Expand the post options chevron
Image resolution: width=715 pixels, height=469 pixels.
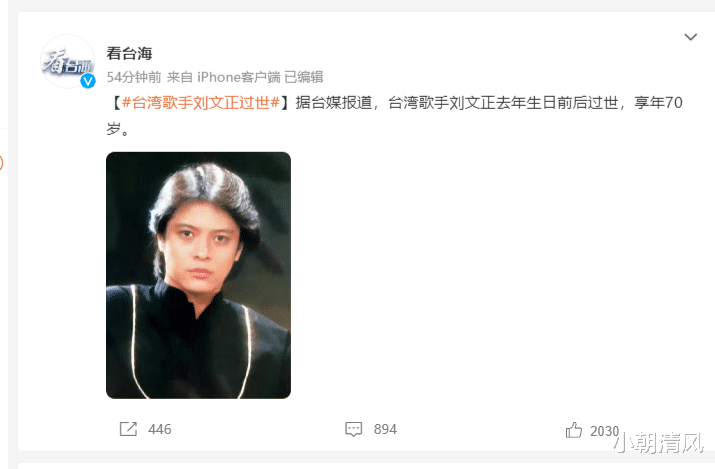point(690,37)
